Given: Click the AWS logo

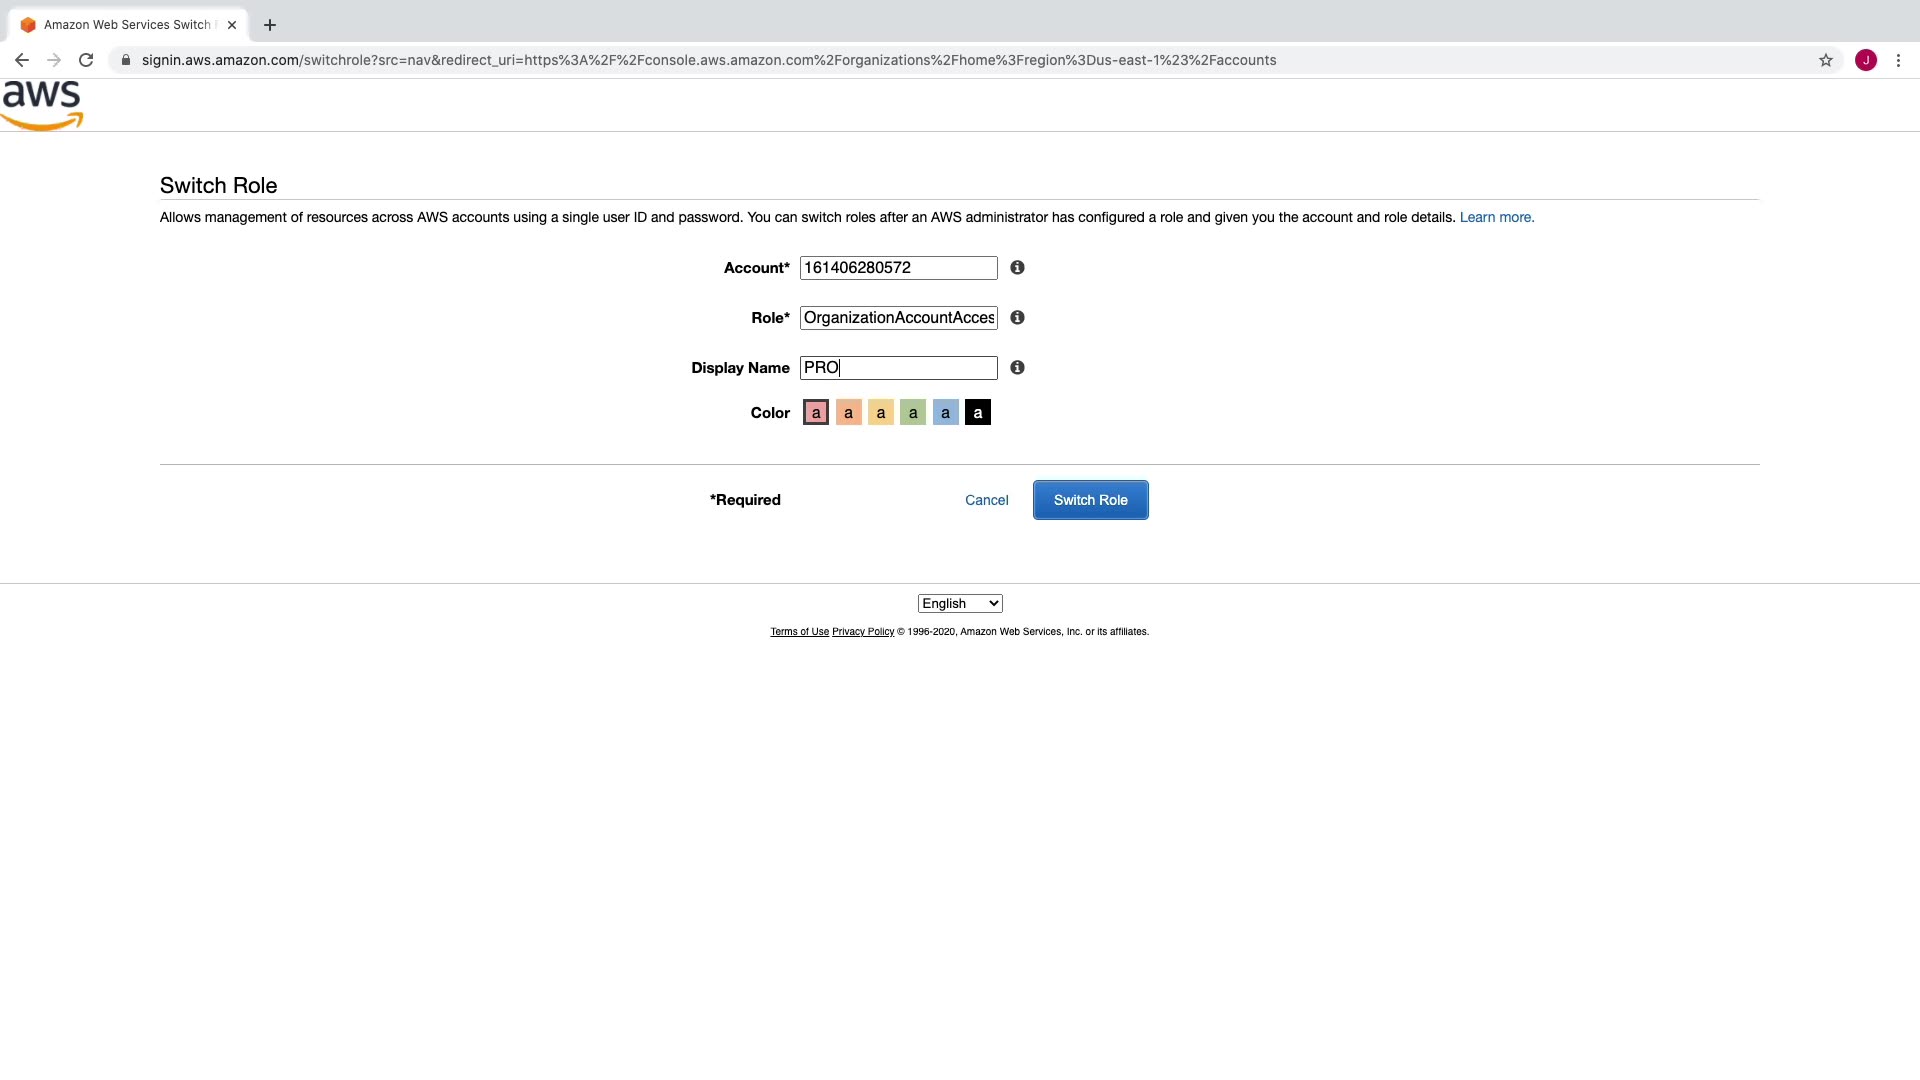Looking at the screenshot, I should [x=42, y=105].
